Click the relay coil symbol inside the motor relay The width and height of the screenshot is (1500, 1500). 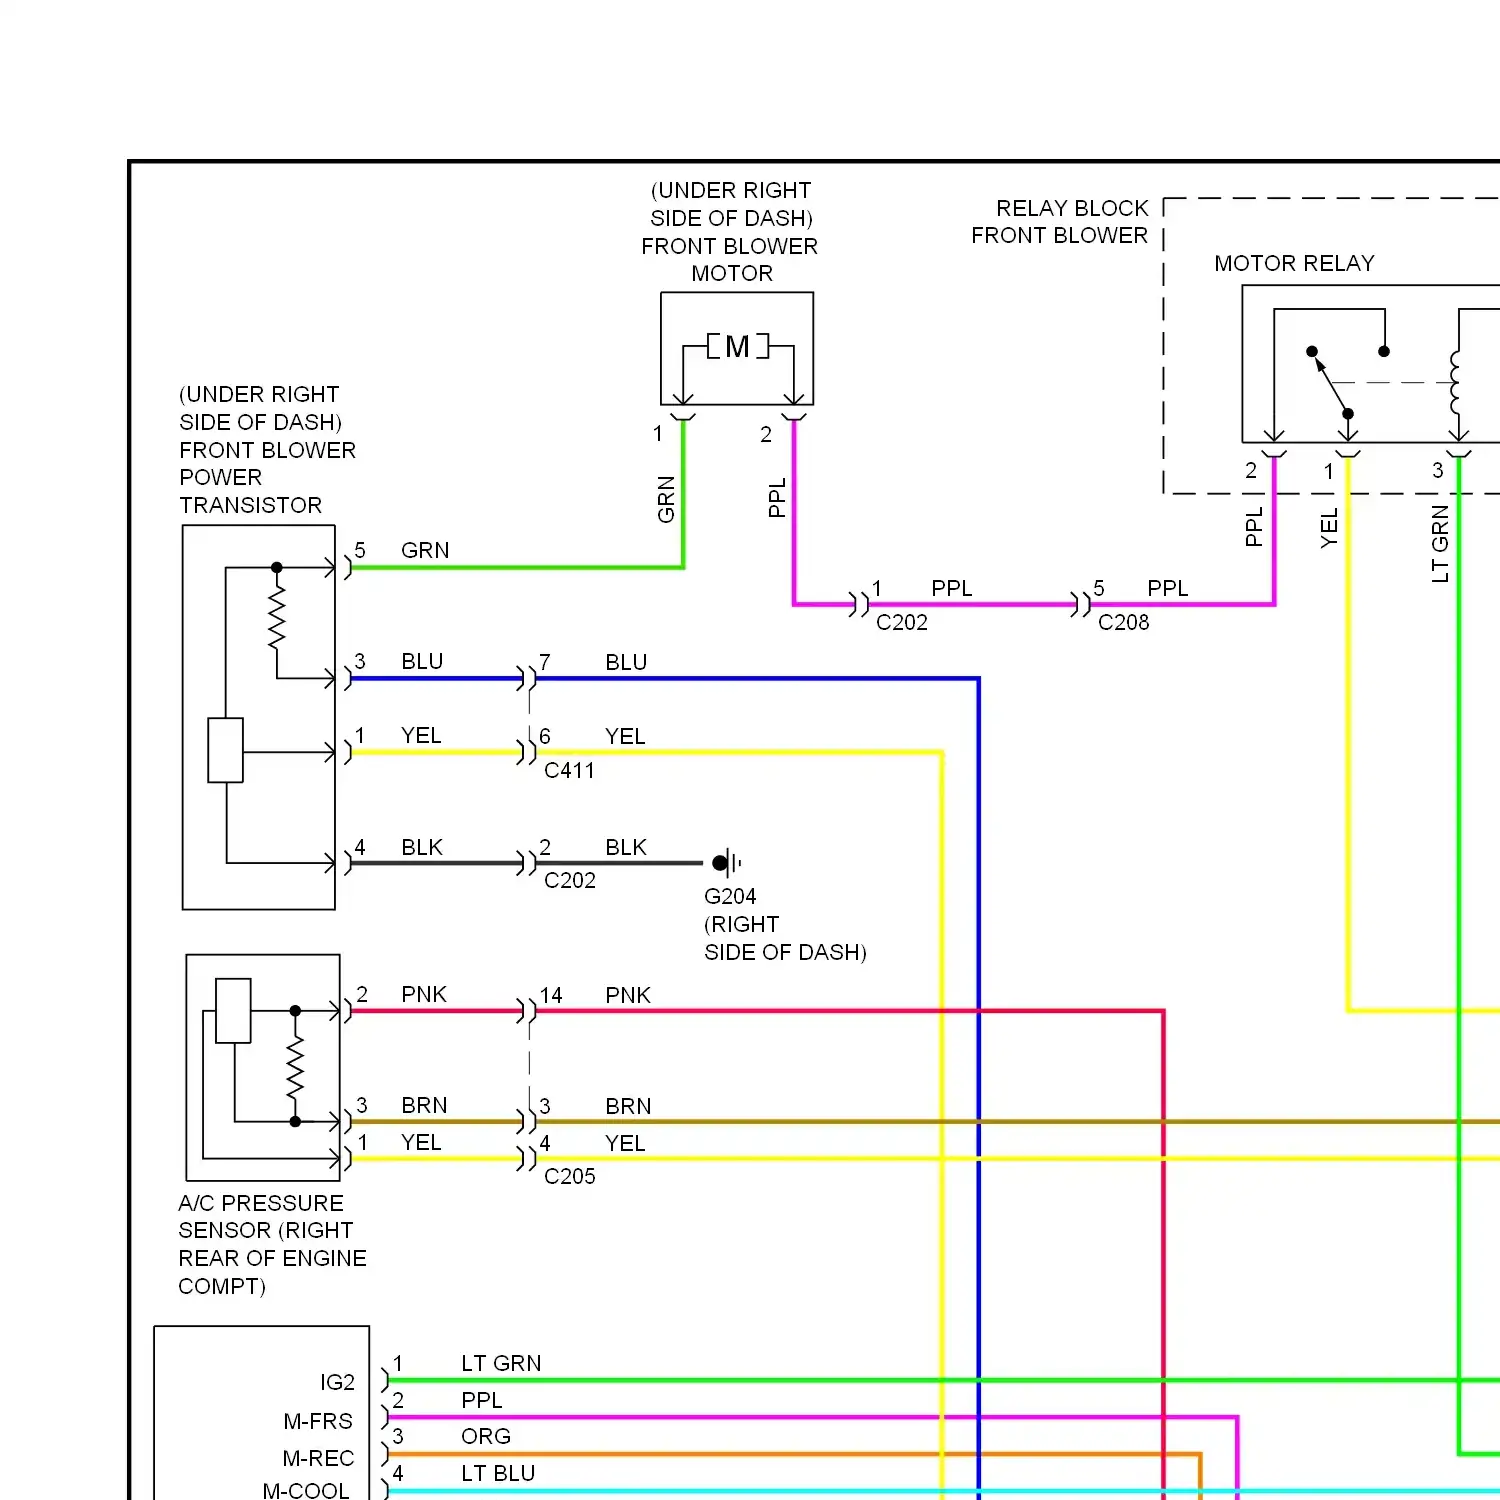tap(1456, 382)
